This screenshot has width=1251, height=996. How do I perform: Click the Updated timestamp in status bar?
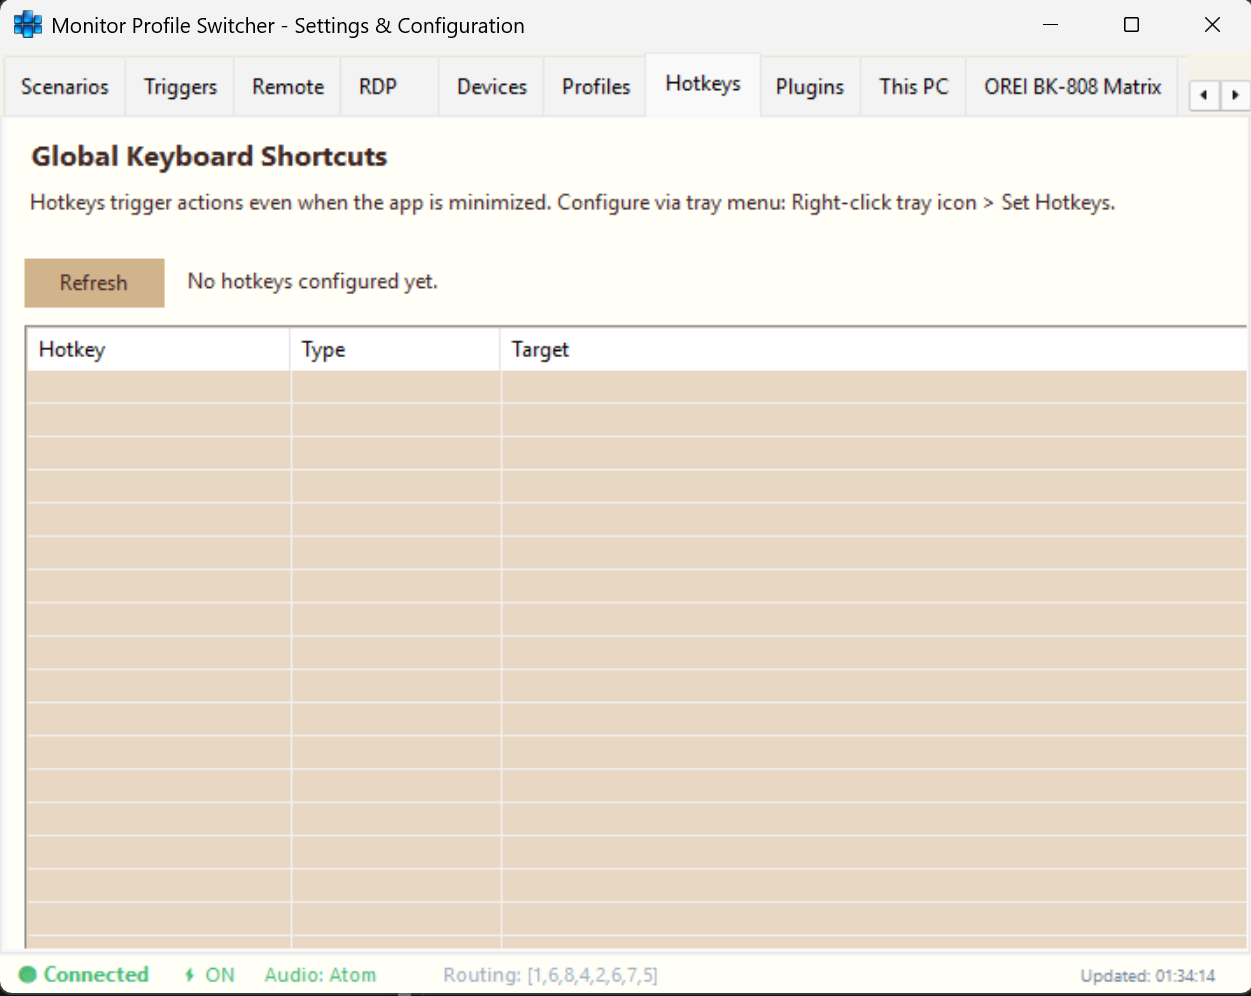click(1146, 976)
